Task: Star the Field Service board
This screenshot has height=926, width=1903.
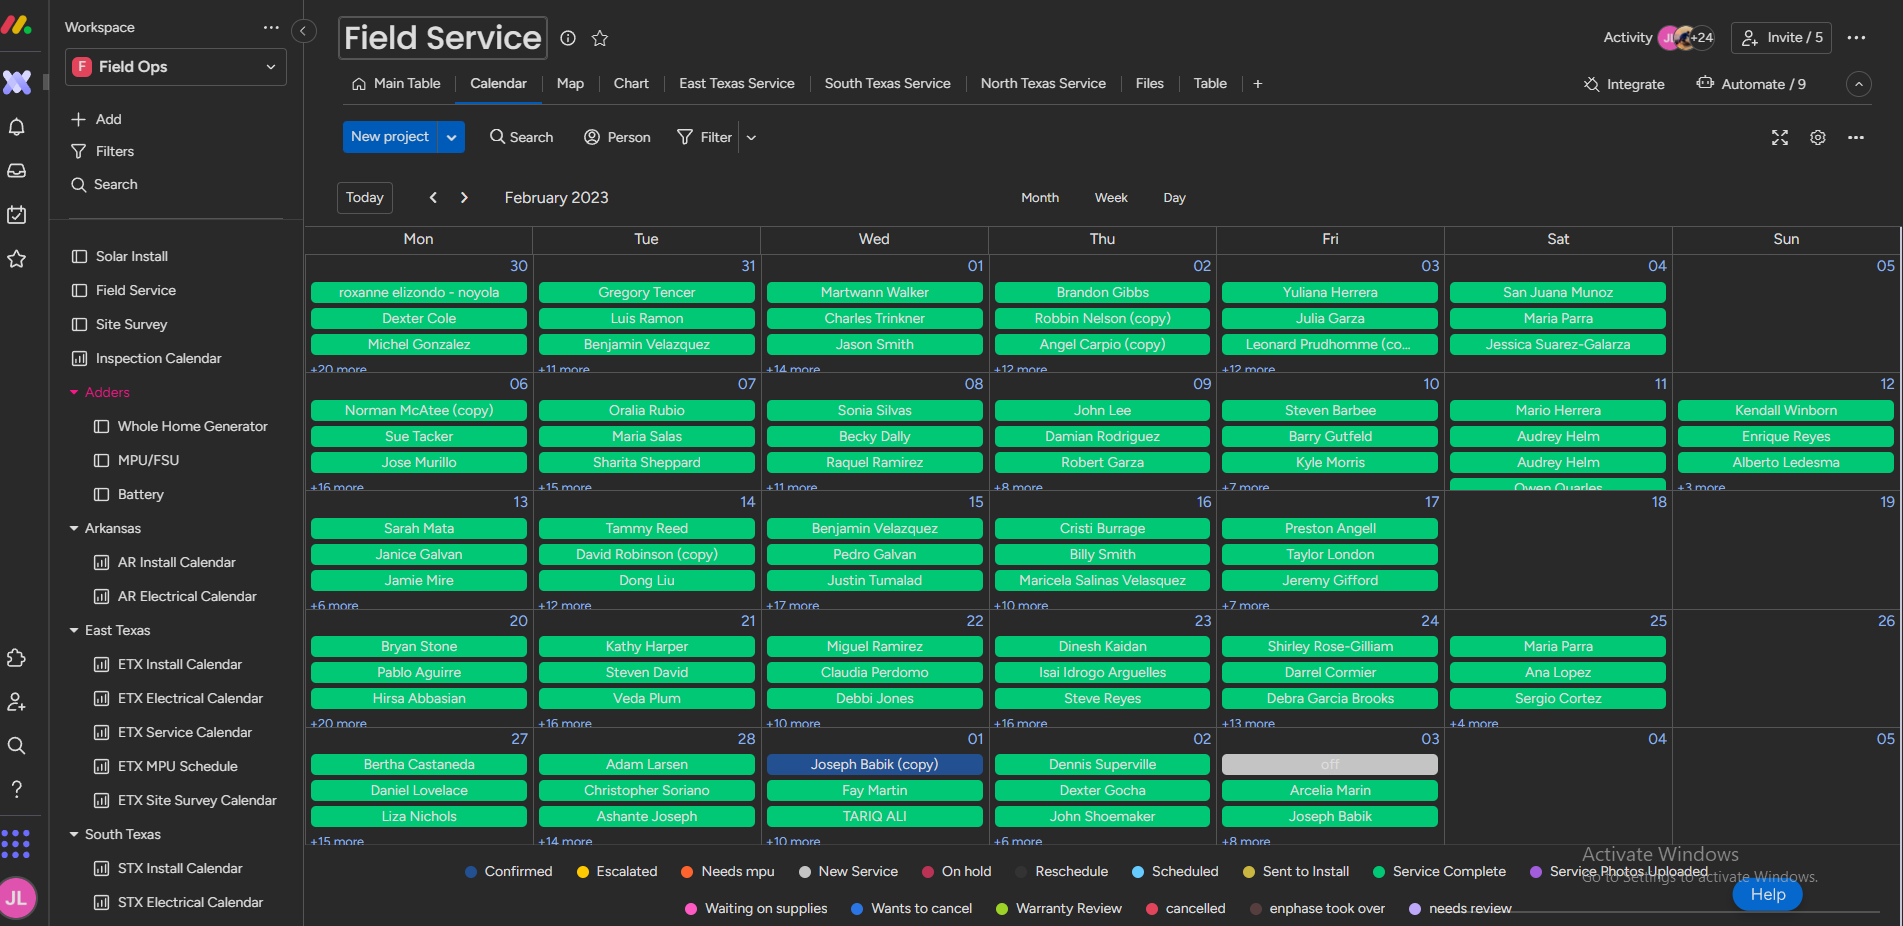Action: point(600,38)
